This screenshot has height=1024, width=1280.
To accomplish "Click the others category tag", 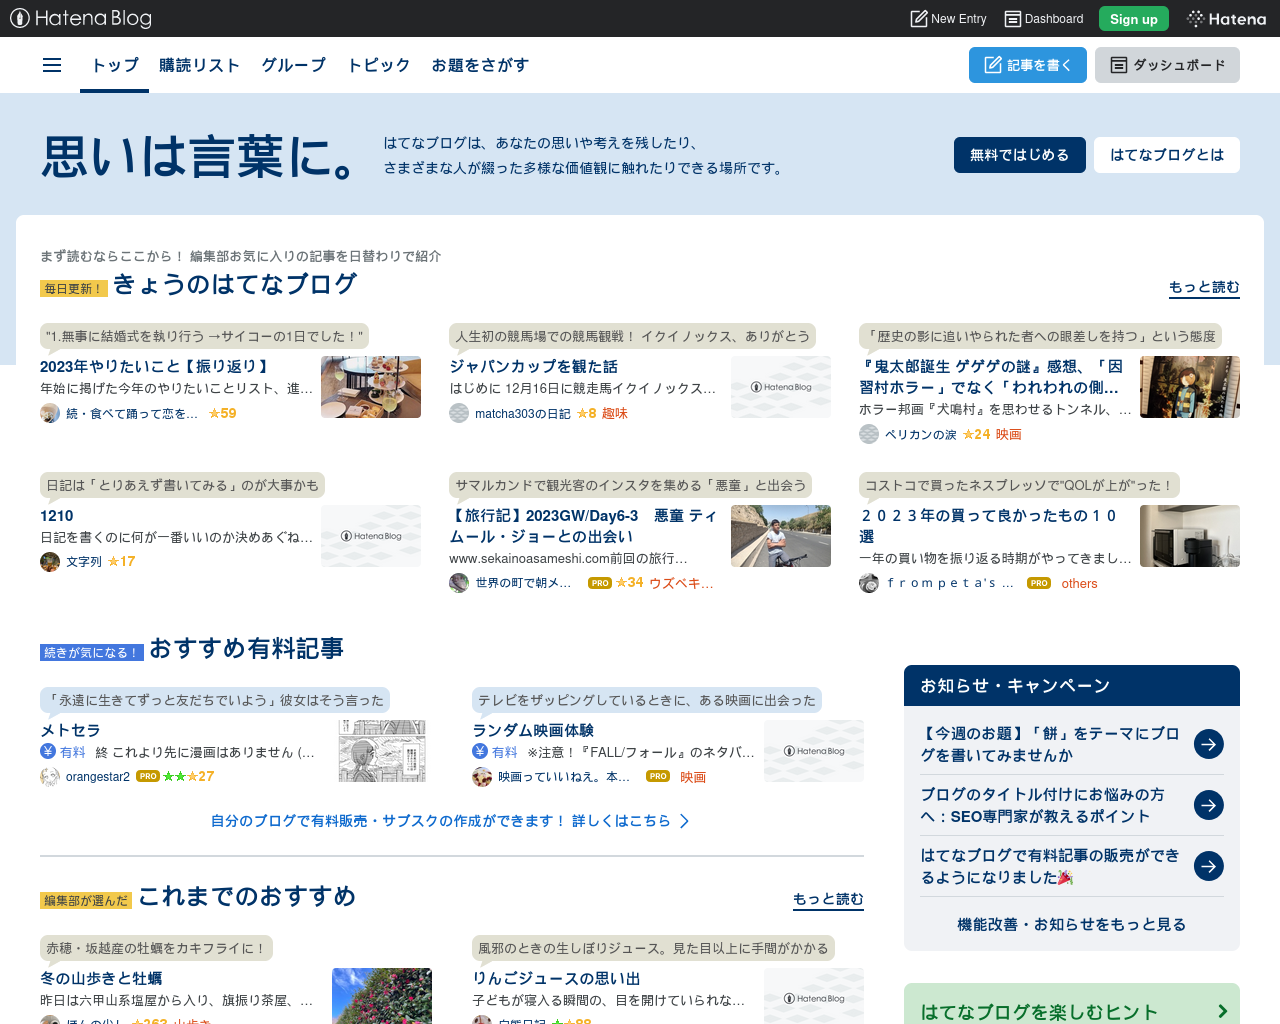I will click(1079, 583).
